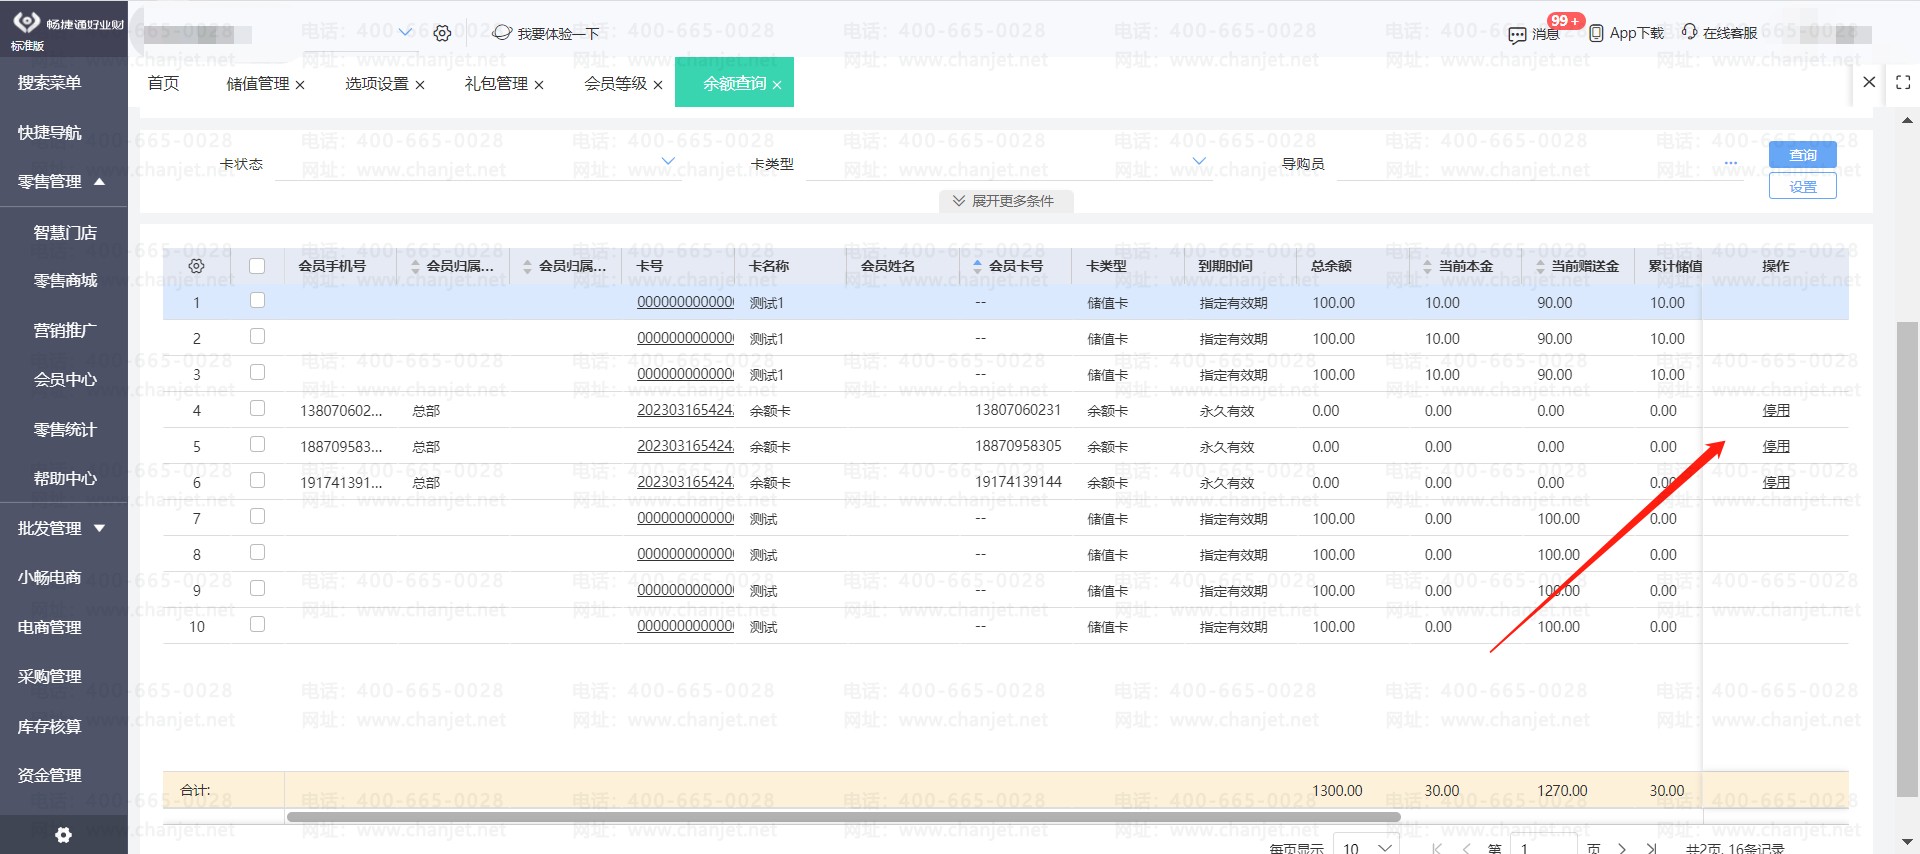Open the messages icon with 99+ badge
This screenshot has width=1920, height=854.
(1517, 35)
